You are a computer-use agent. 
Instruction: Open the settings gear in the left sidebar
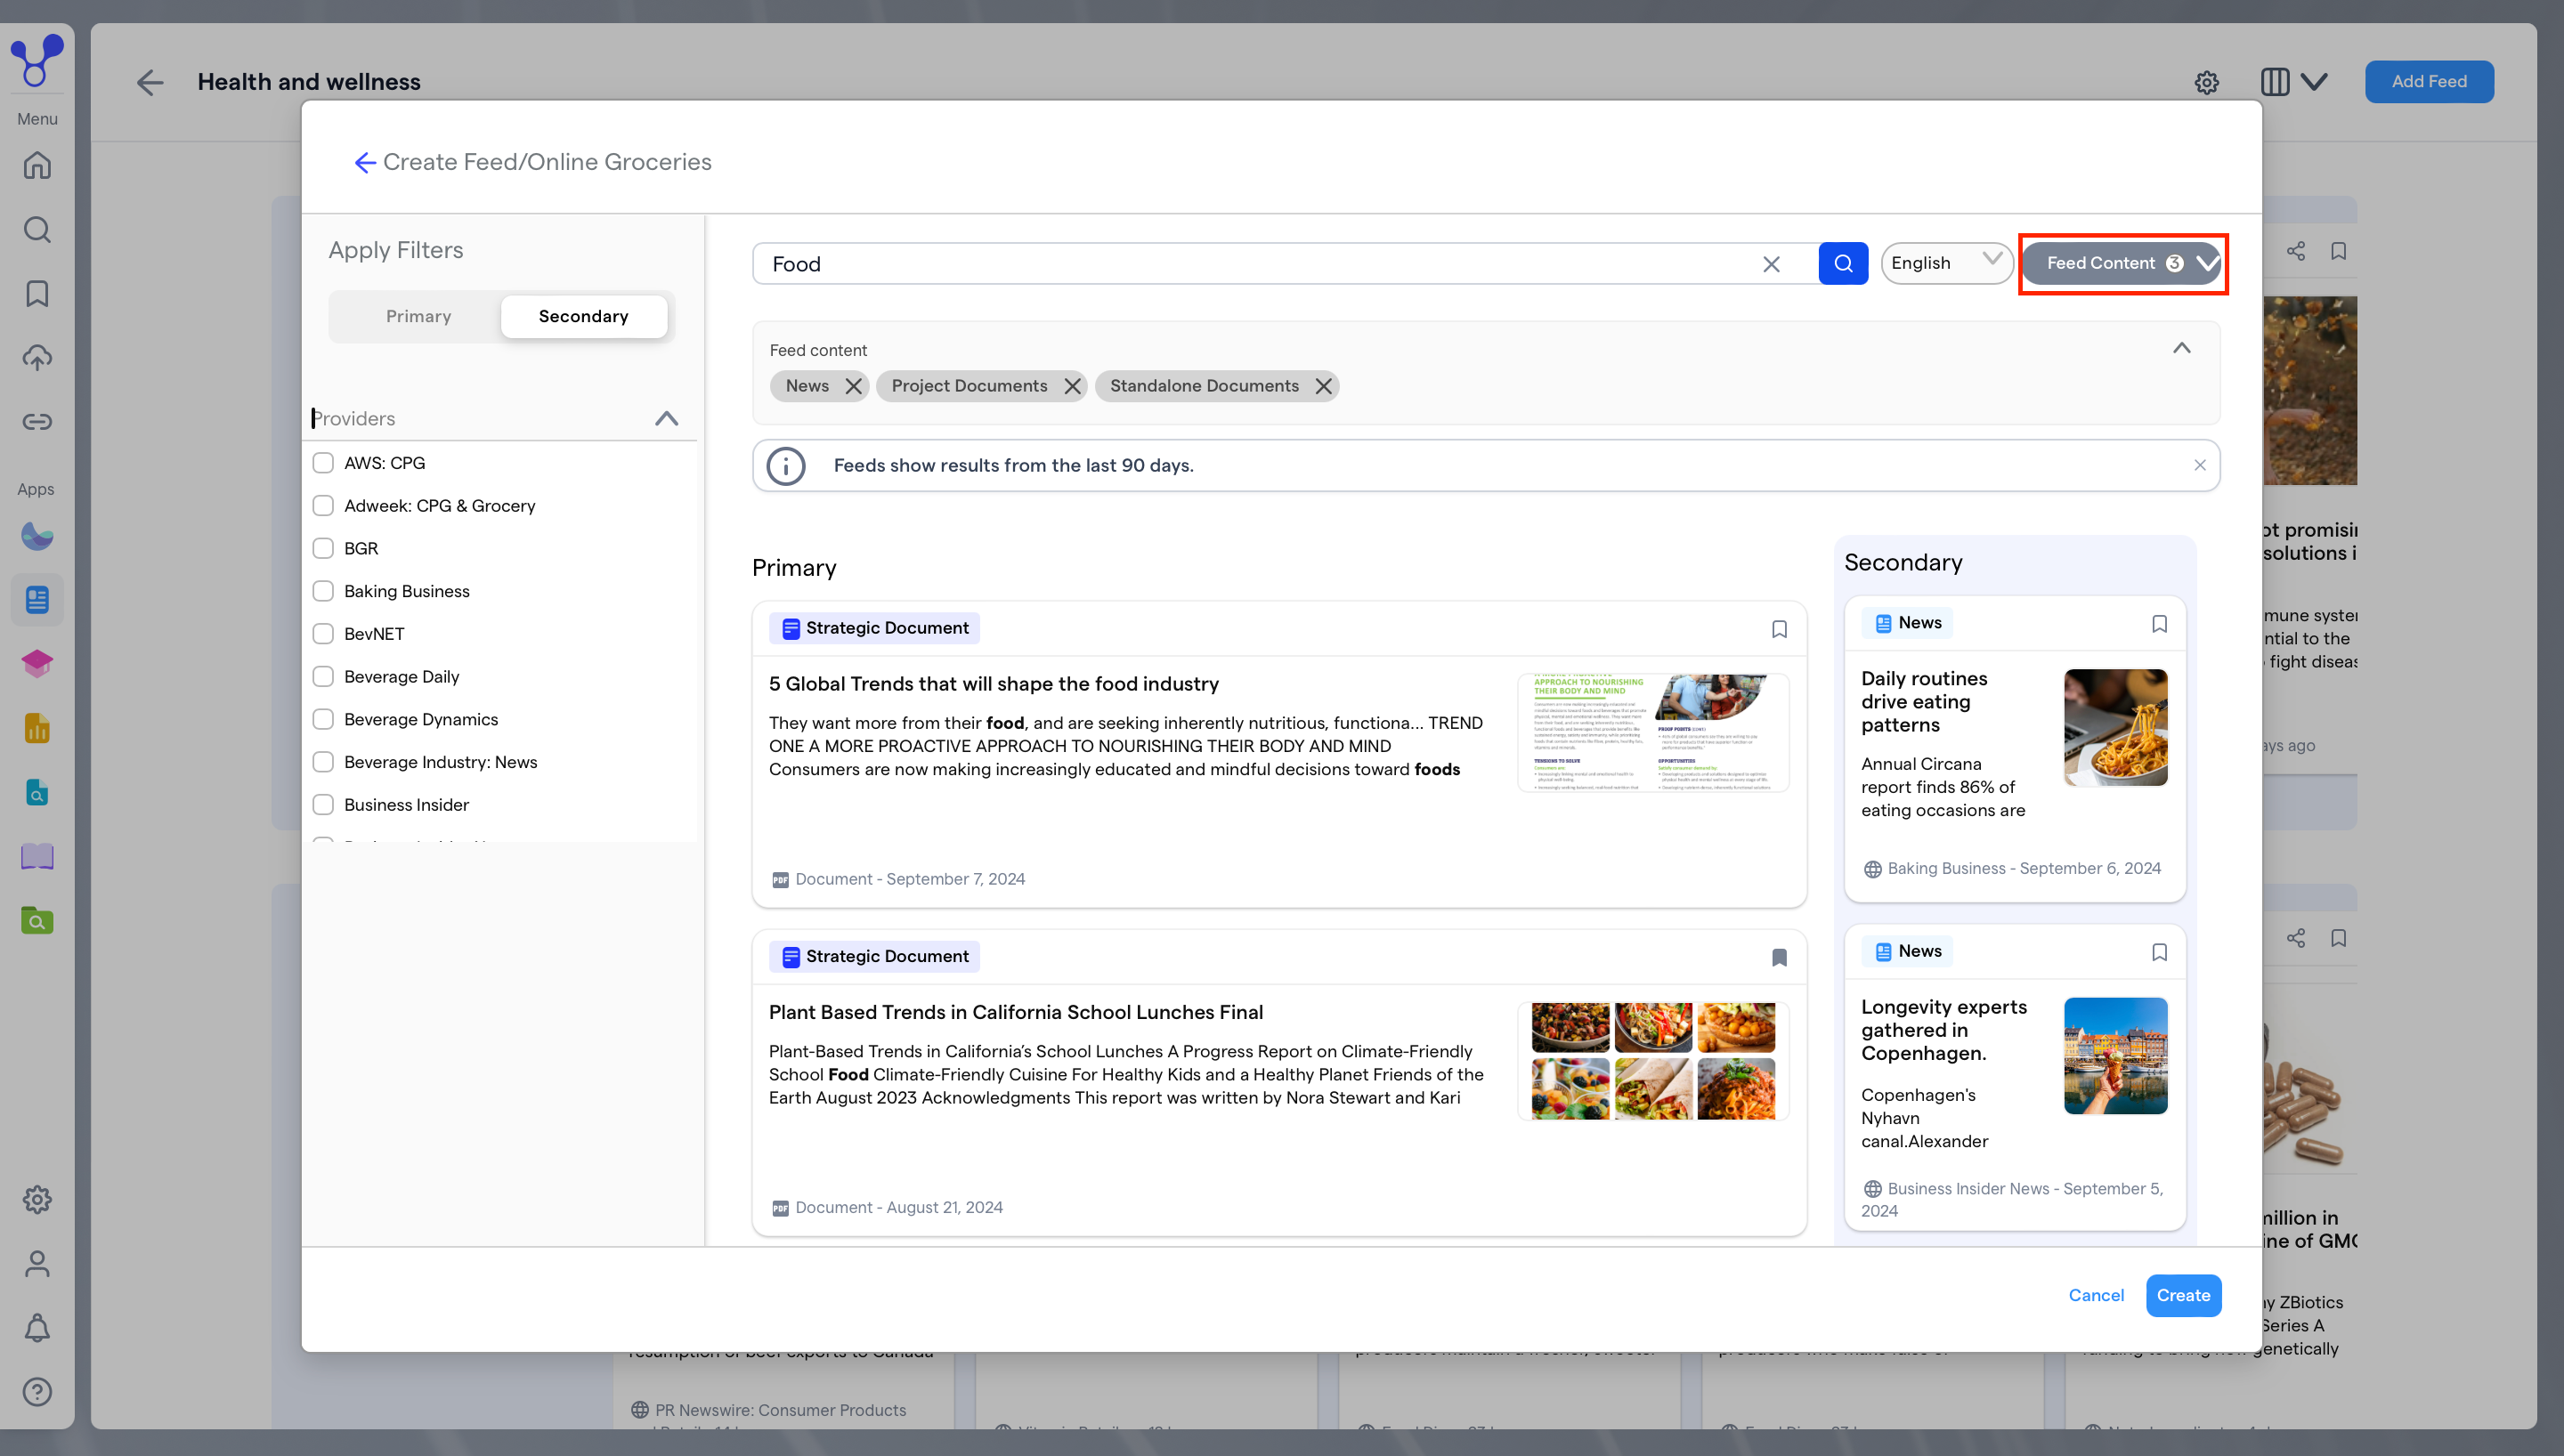coord(37,1199)
